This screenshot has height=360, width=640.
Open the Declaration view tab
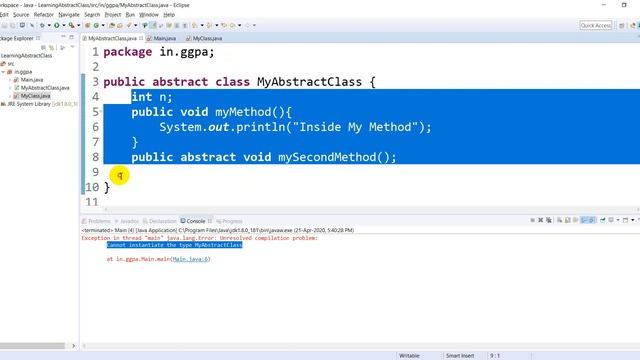160,221
